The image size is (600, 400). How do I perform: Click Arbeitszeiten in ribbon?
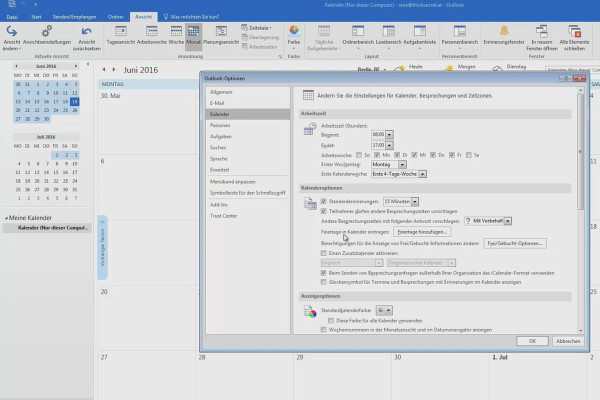coord(259,47)
